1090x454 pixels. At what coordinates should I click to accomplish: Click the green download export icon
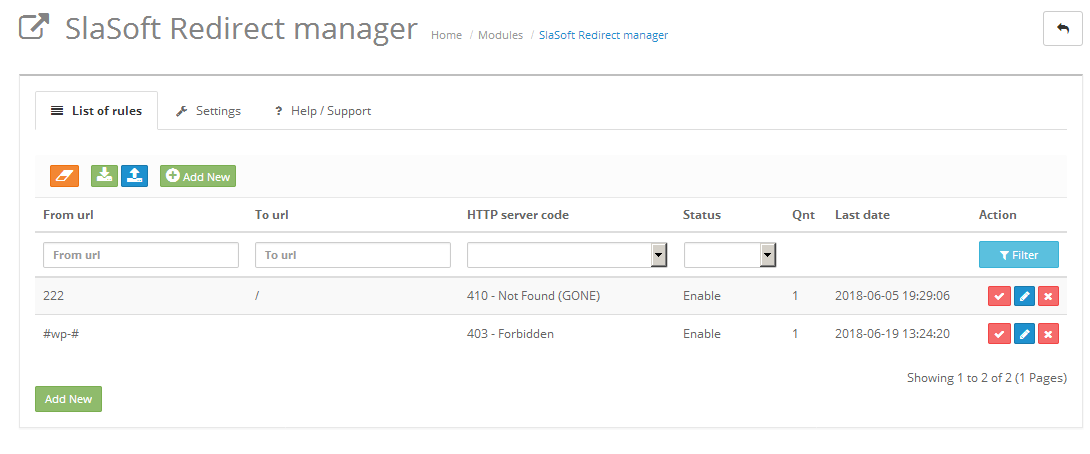click(x=104, y=176)
